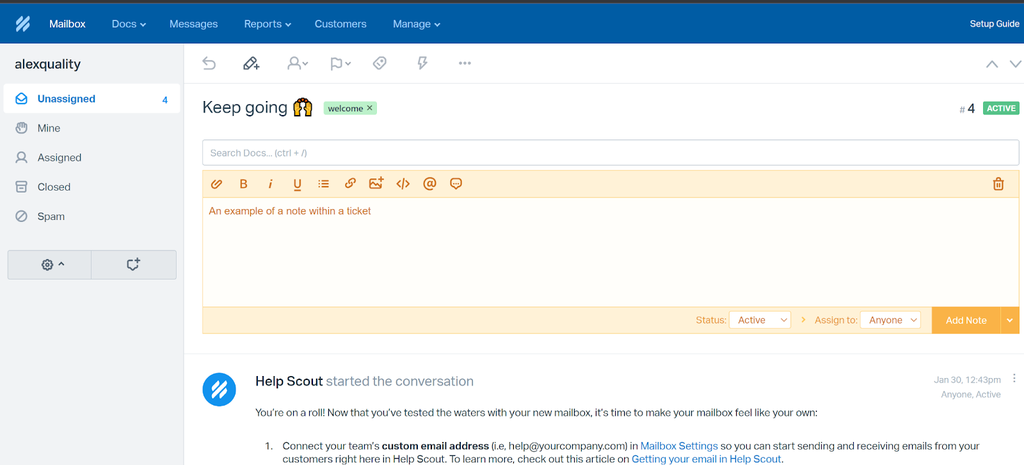The image size is (1024, 465).
Task: Open the more options ellipsis menu
Action: click(x=465, y=63)
